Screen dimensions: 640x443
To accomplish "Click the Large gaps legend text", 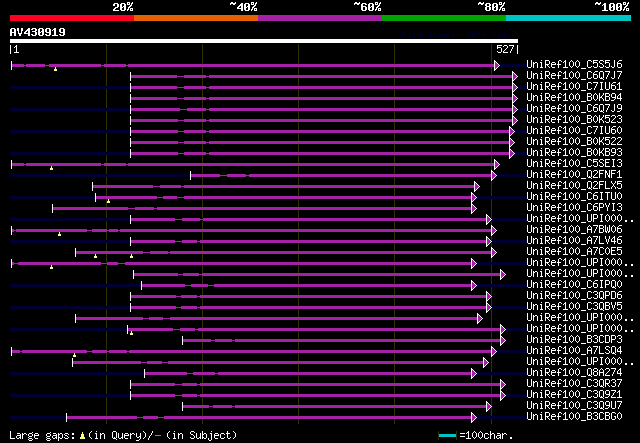I will [x=42, y=435].
